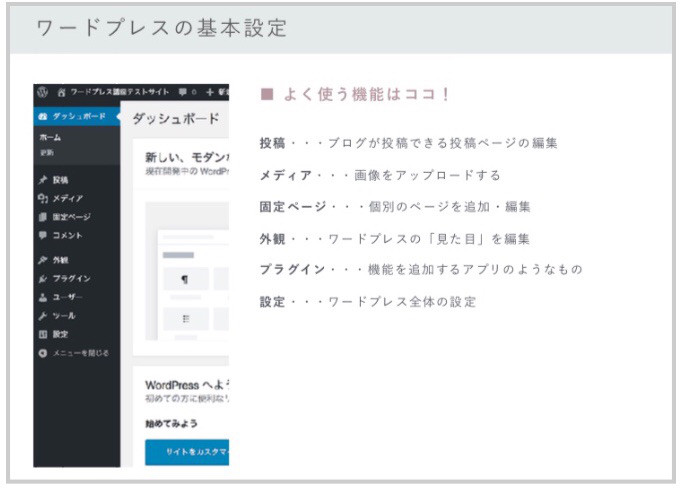Image resolution: width=681 pixels, height=488 pixels.
Task: Click the list block in editor preview
Action: tap(185, 319)
